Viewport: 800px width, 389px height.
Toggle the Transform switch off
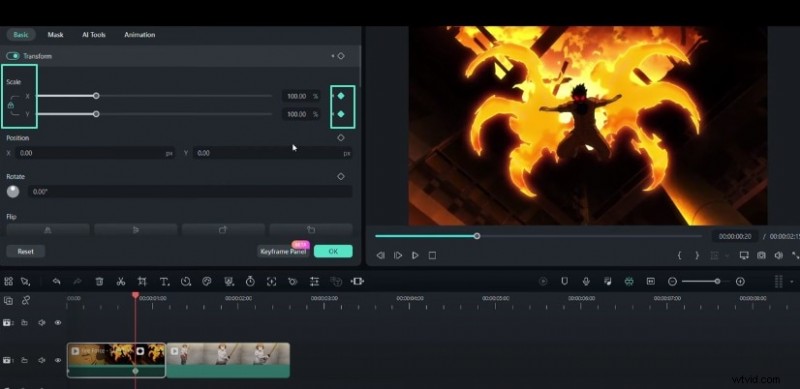point(13,56)
